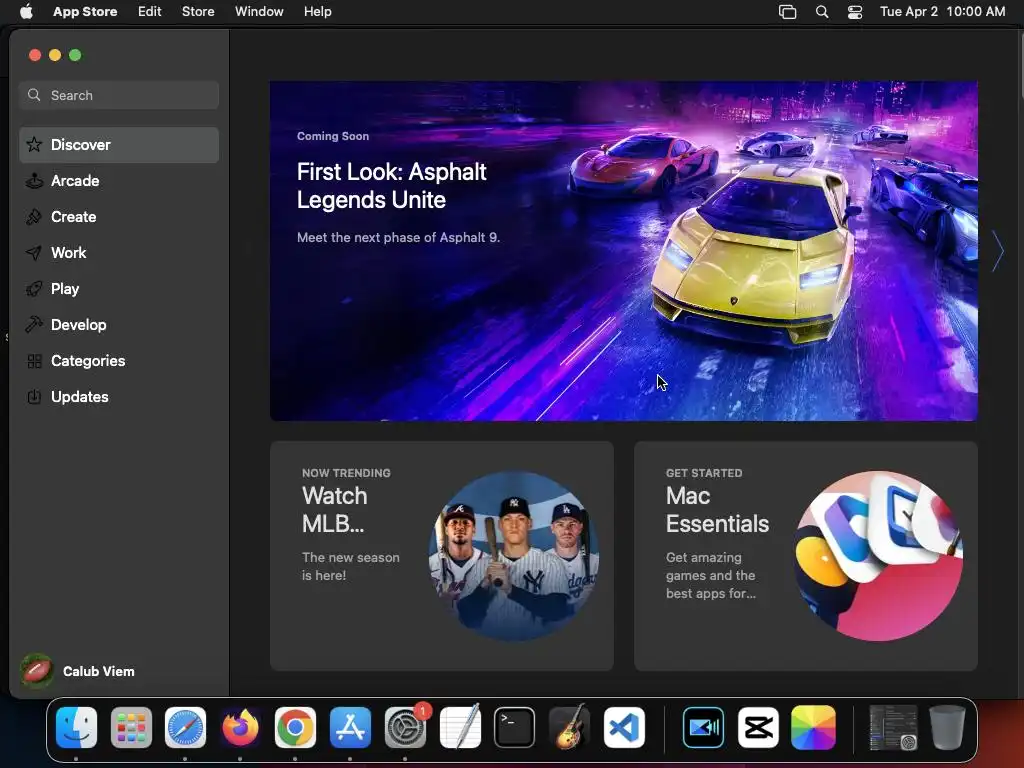
Task: Open the App Store menu
Action: [x=85, y=12]
